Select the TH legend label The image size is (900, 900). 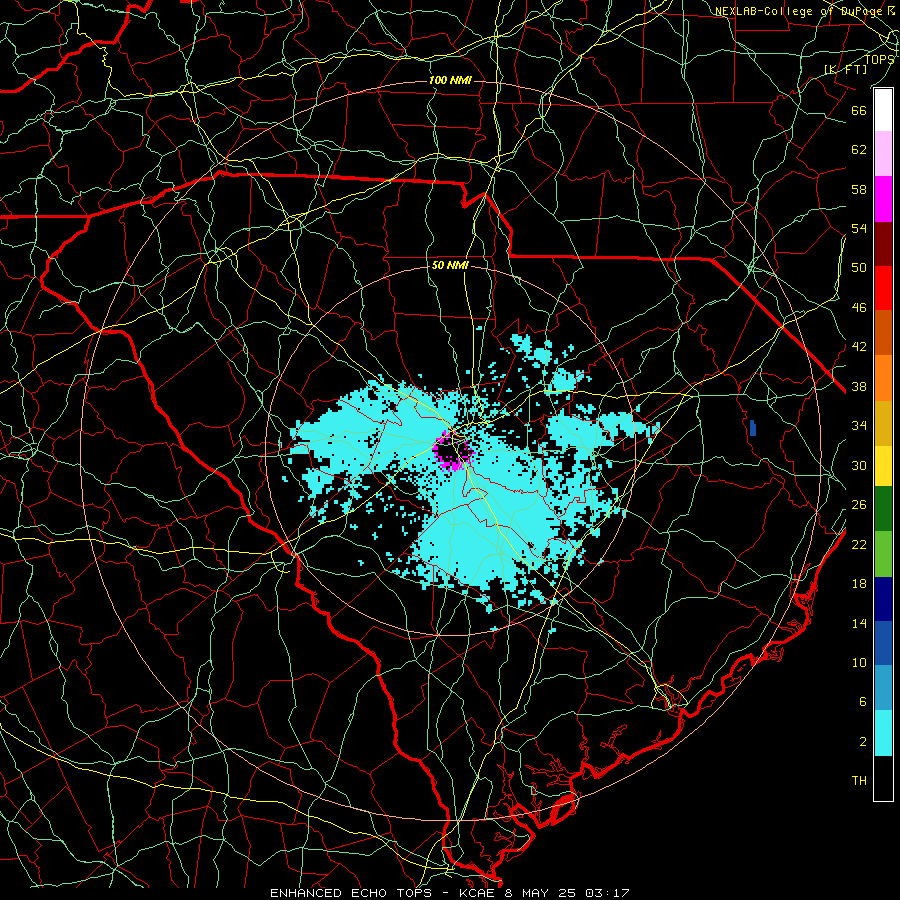pyautogui.click(x=859, y=781)
